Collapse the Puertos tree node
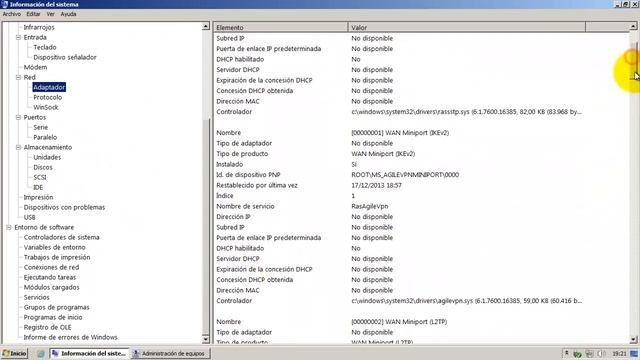Viewport: 640px width, 360px height. tap(18, 117)
